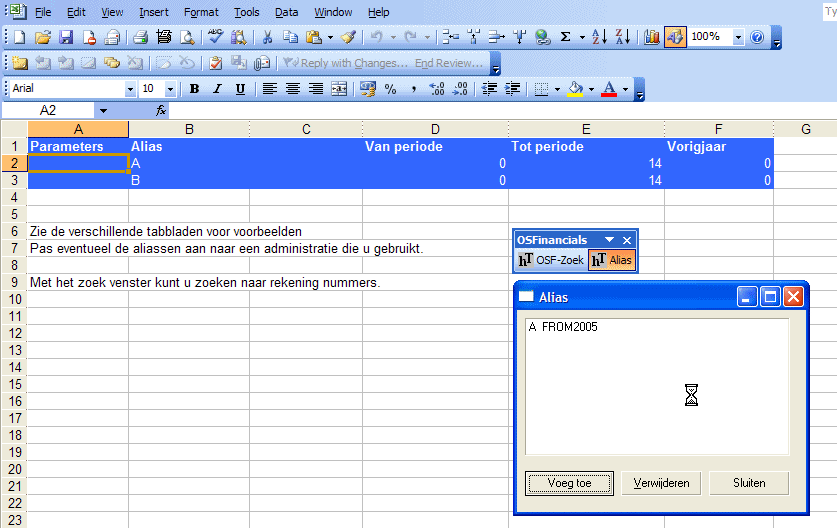The width and height of the screenshot is (837, 528).
Task: Open the font size dropdown
Action: coord(170,89)
